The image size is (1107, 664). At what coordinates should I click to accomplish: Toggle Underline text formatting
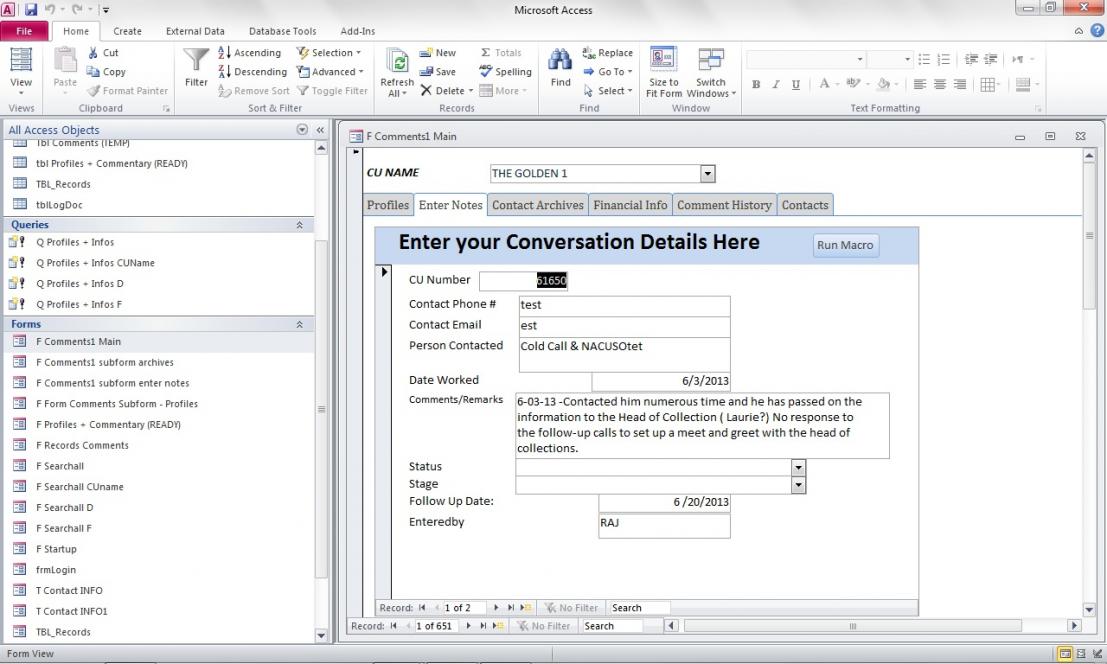click(795, 85)
